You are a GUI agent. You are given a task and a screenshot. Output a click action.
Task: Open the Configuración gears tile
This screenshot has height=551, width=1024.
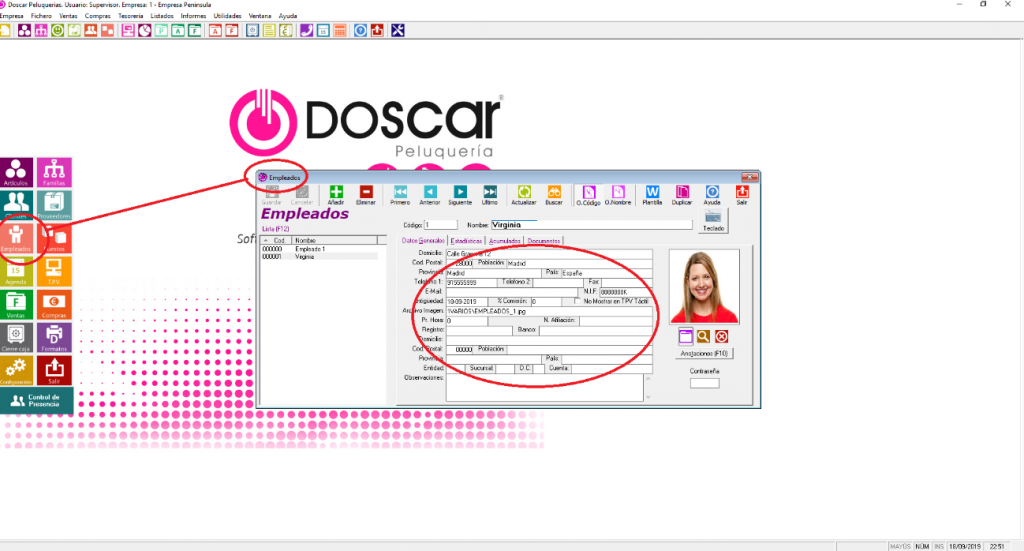tap(16, 371)
